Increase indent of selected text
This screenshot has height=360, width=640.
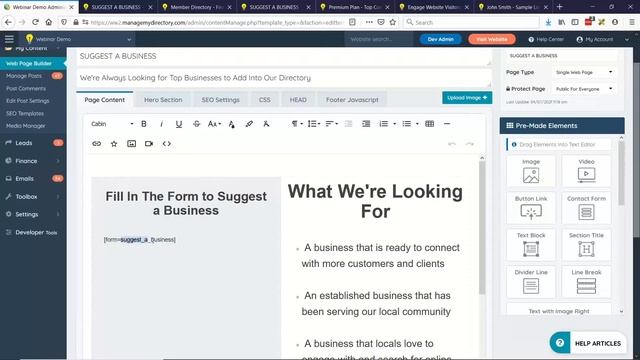click(x=366, y=124)
